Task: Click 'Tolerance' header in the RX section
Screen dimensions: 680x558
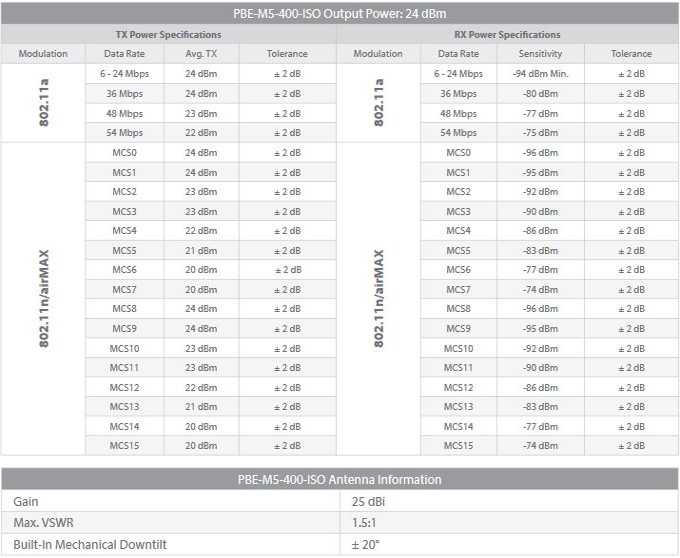Action: [631, 54]
